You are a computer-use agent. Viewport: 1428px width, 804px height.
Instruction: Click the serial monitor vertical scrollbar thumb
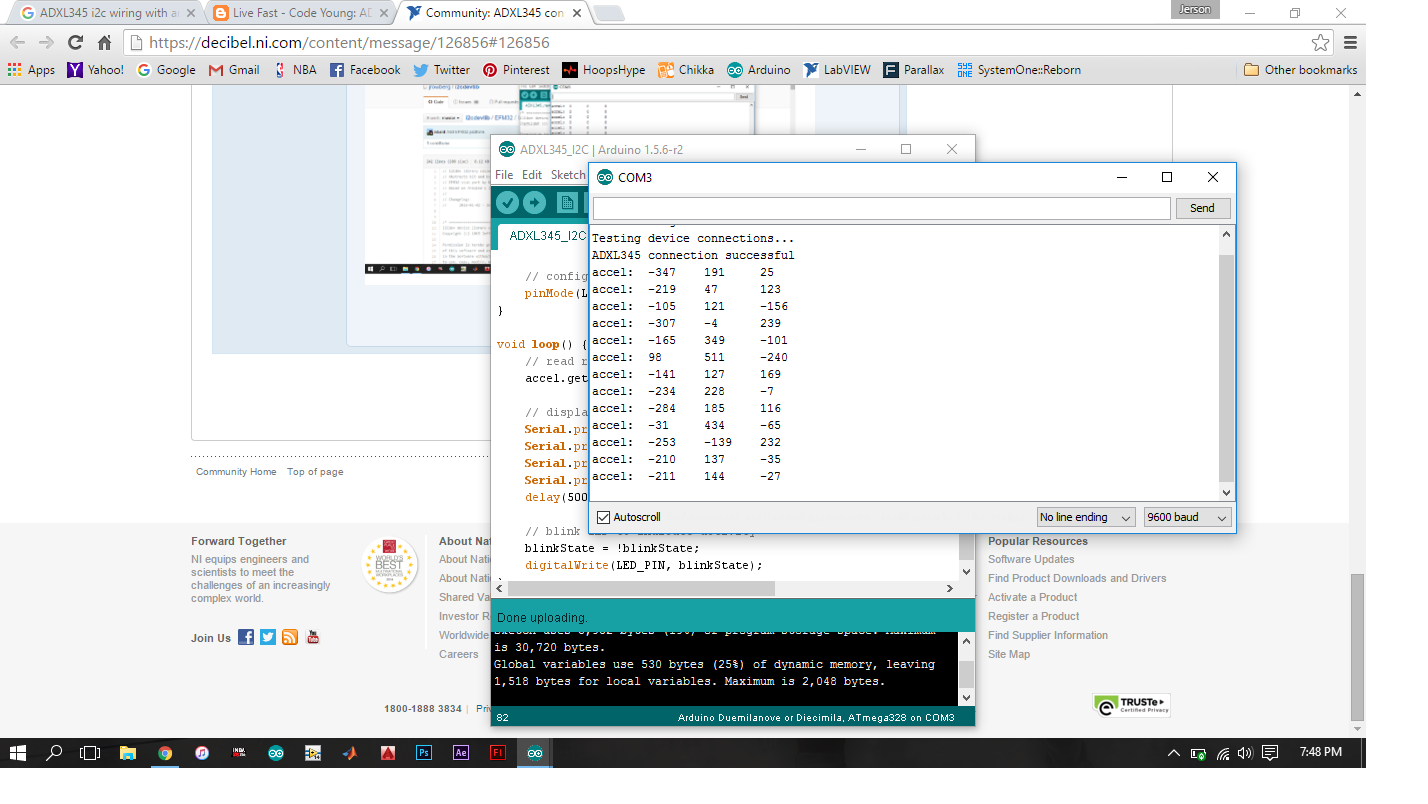(x=1227, y=368)
